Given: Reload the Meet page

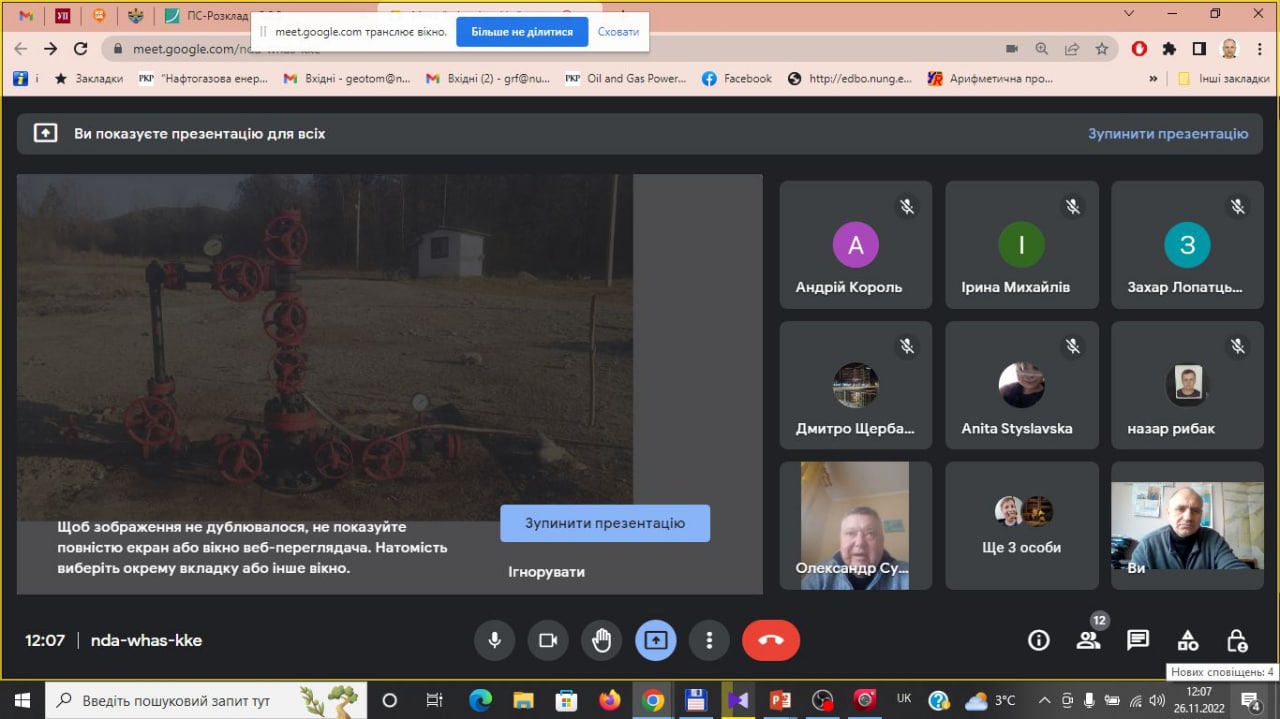Looking at the screenshot, I should coord(81,48).
